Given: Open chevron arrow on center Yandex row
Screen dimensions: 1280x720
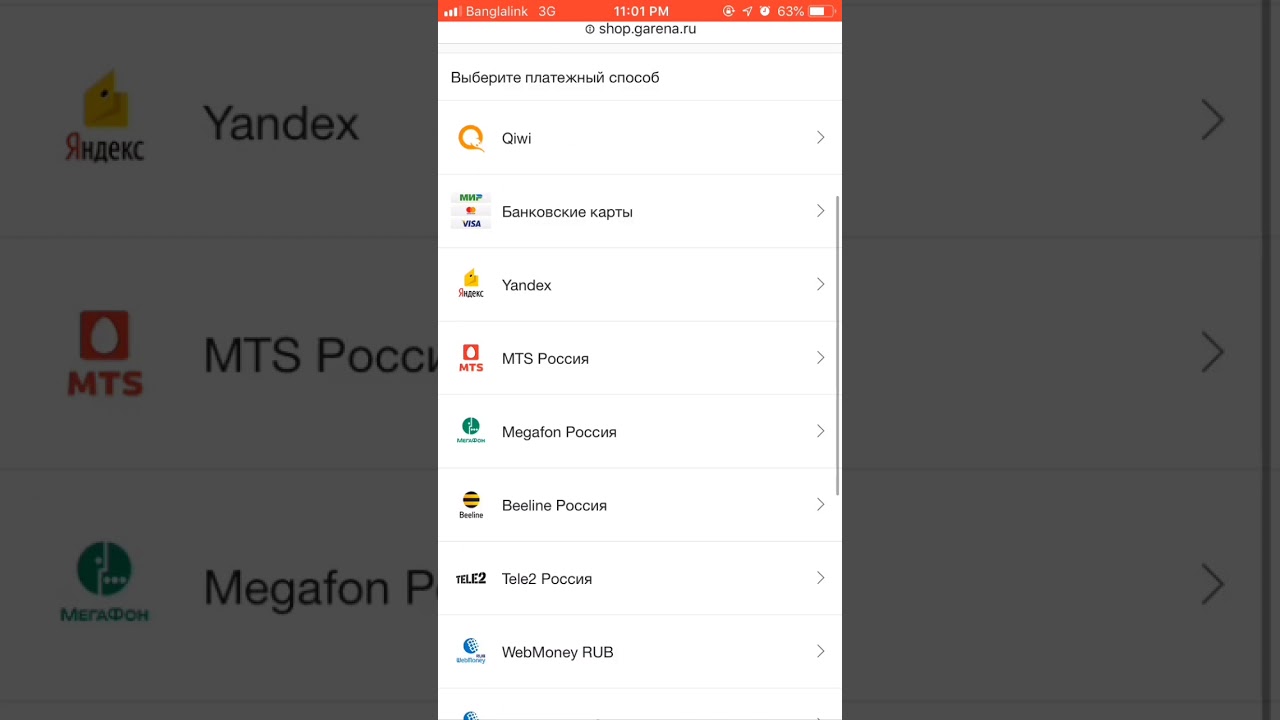Looking at the screenshot, I should point(820,285).
